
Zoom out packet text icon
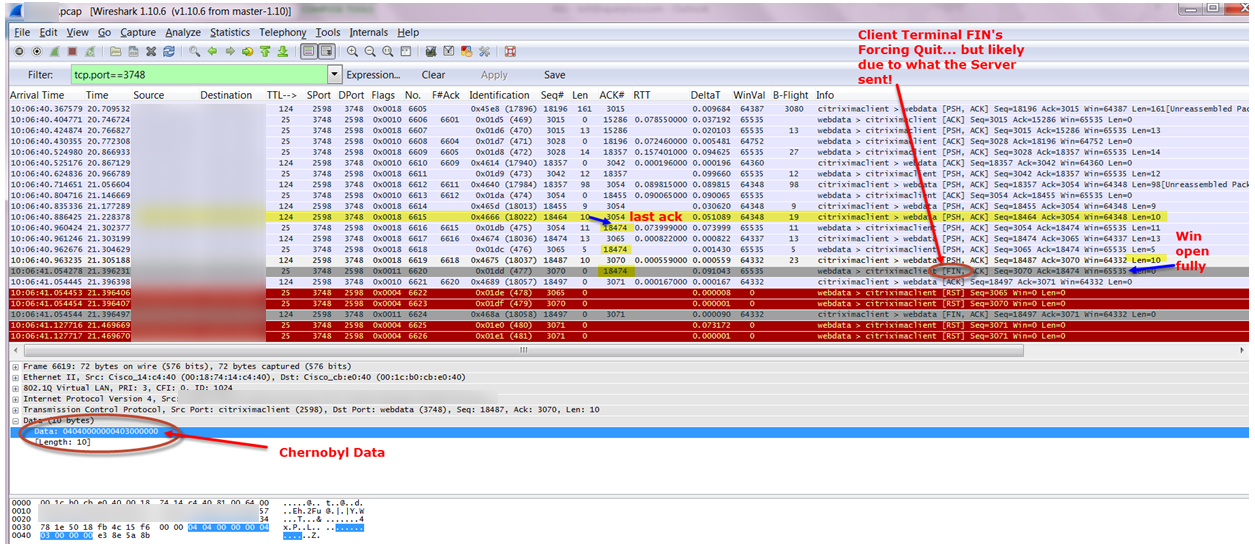(x=370, y=51)
